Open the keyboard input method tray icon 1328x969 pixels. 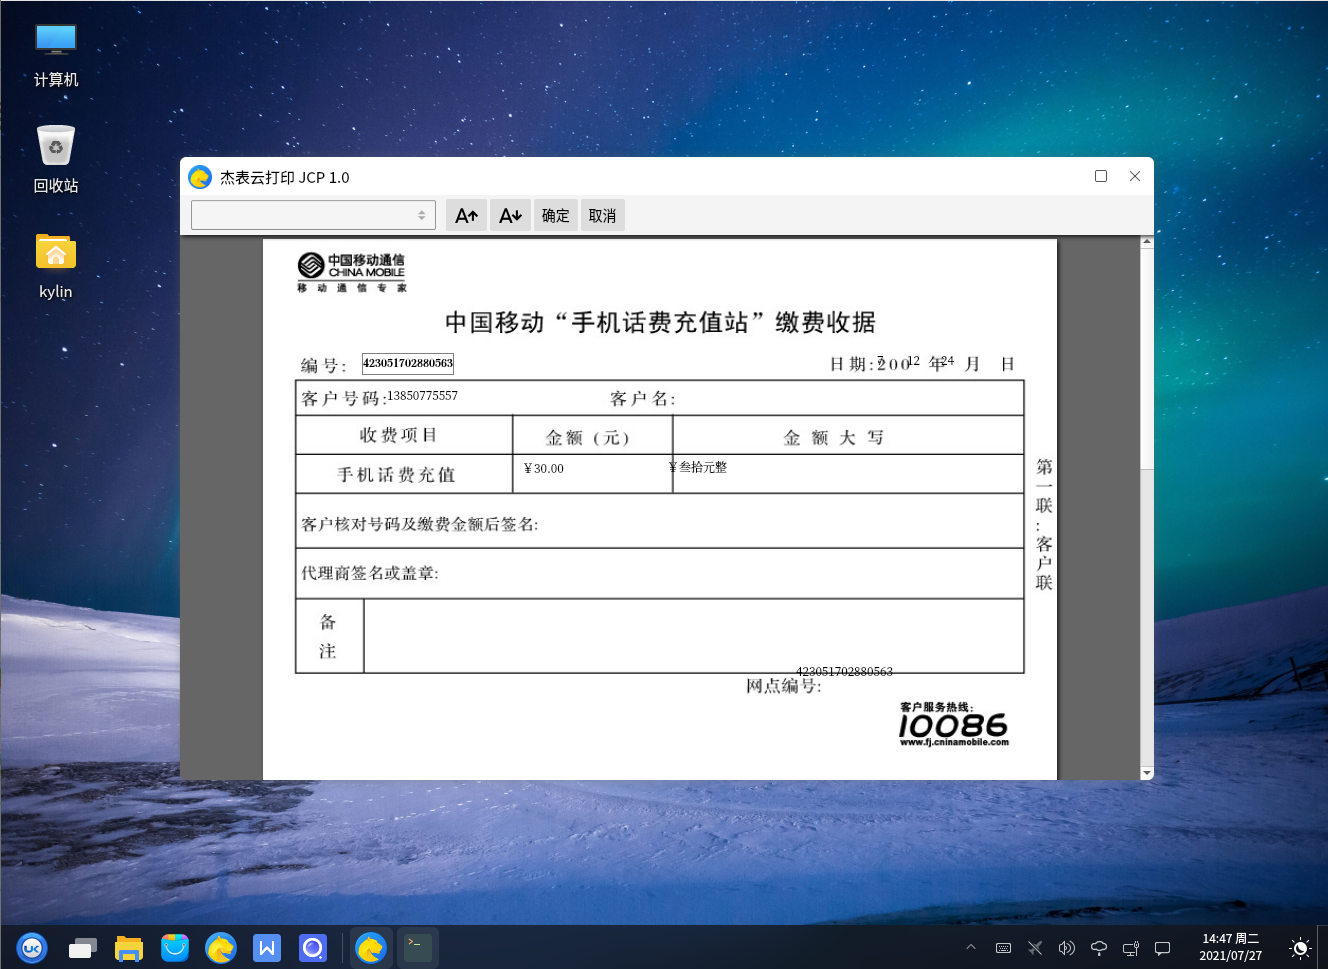pyautogui.click(x=1003, y=948)
